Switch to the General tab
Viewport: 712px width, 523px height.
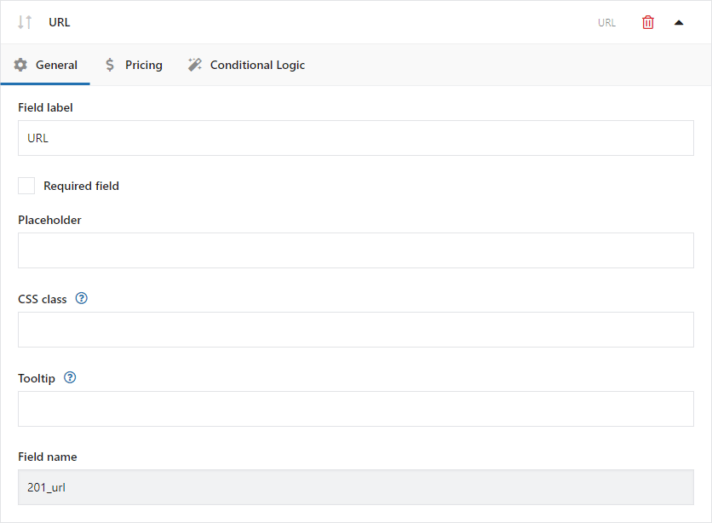(x=45, y=65)
